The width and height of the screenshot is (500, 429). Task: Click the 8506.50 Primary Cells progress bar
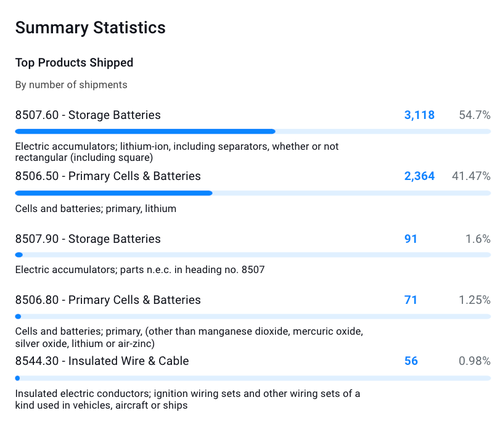click(x=253, y=193)
